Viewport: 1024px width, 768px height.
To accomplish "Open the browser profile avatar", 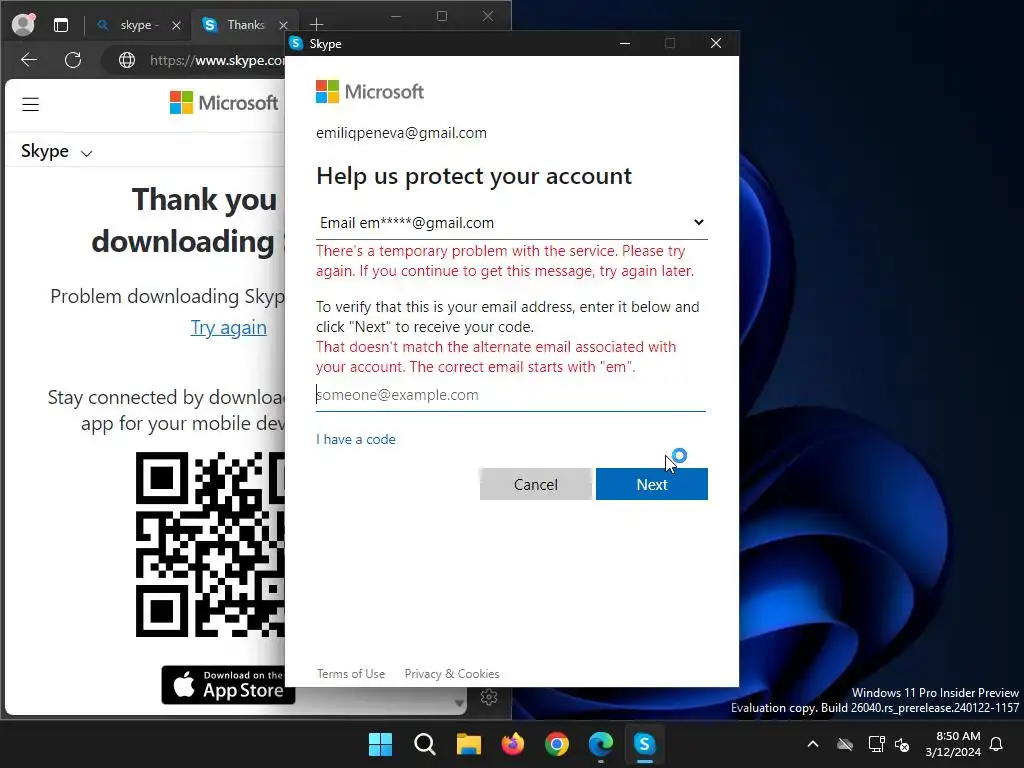I will [x=24, y=24].
